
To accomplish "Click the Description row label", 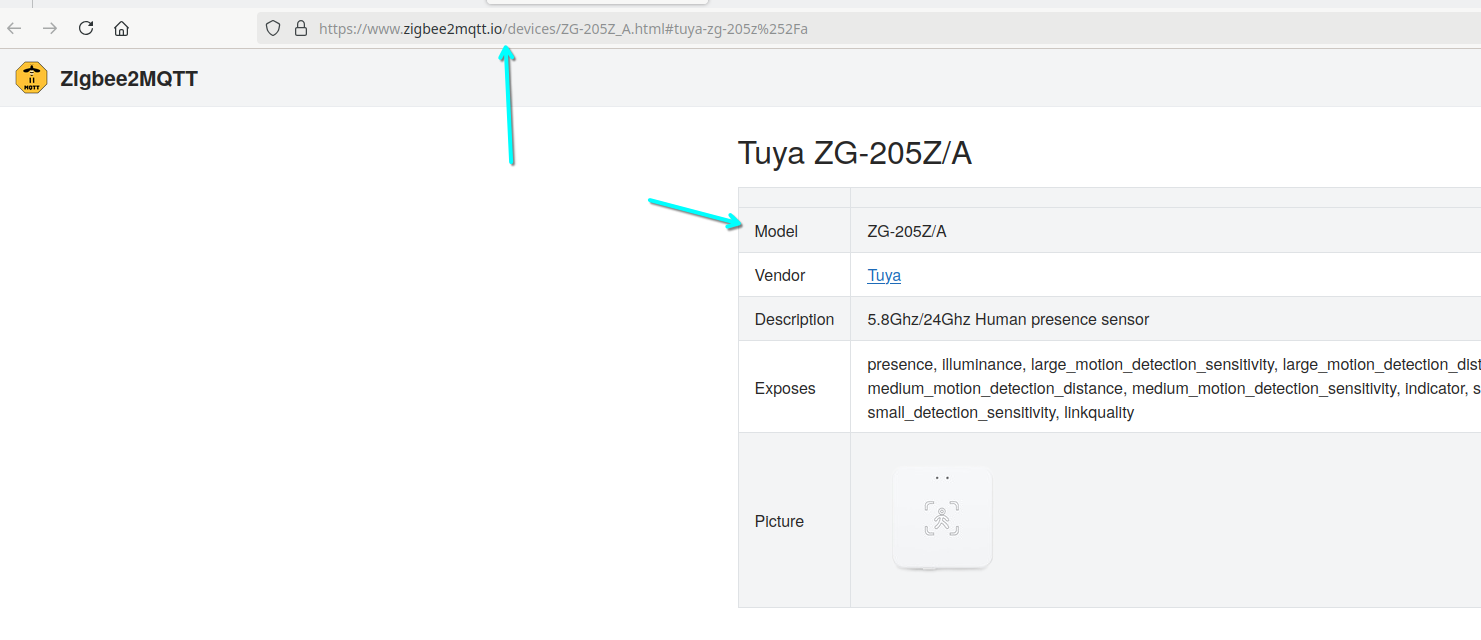I will [x=794, y=319].
